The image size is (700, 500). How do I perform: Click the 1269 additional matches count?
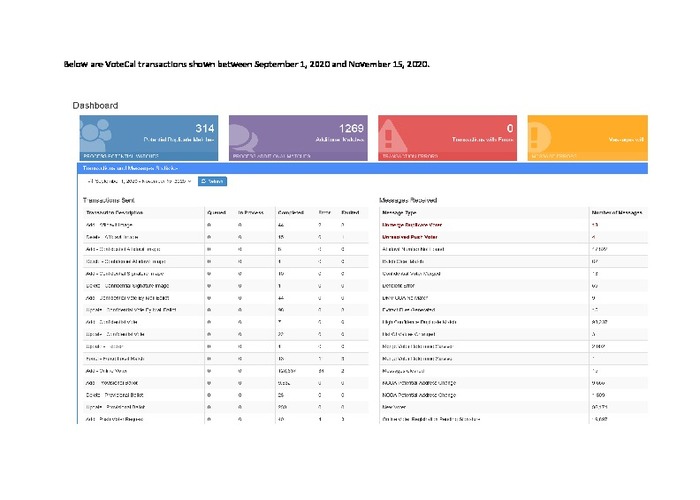point(351,129)
